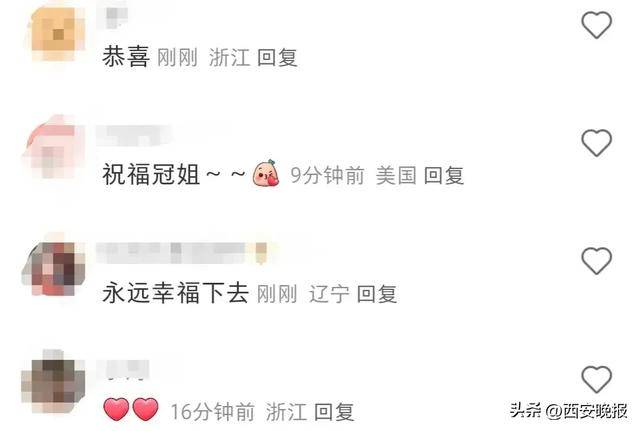Open avatar of '永远幸福下去' commenter
640x431 pixels.
(x=54, y=268)
